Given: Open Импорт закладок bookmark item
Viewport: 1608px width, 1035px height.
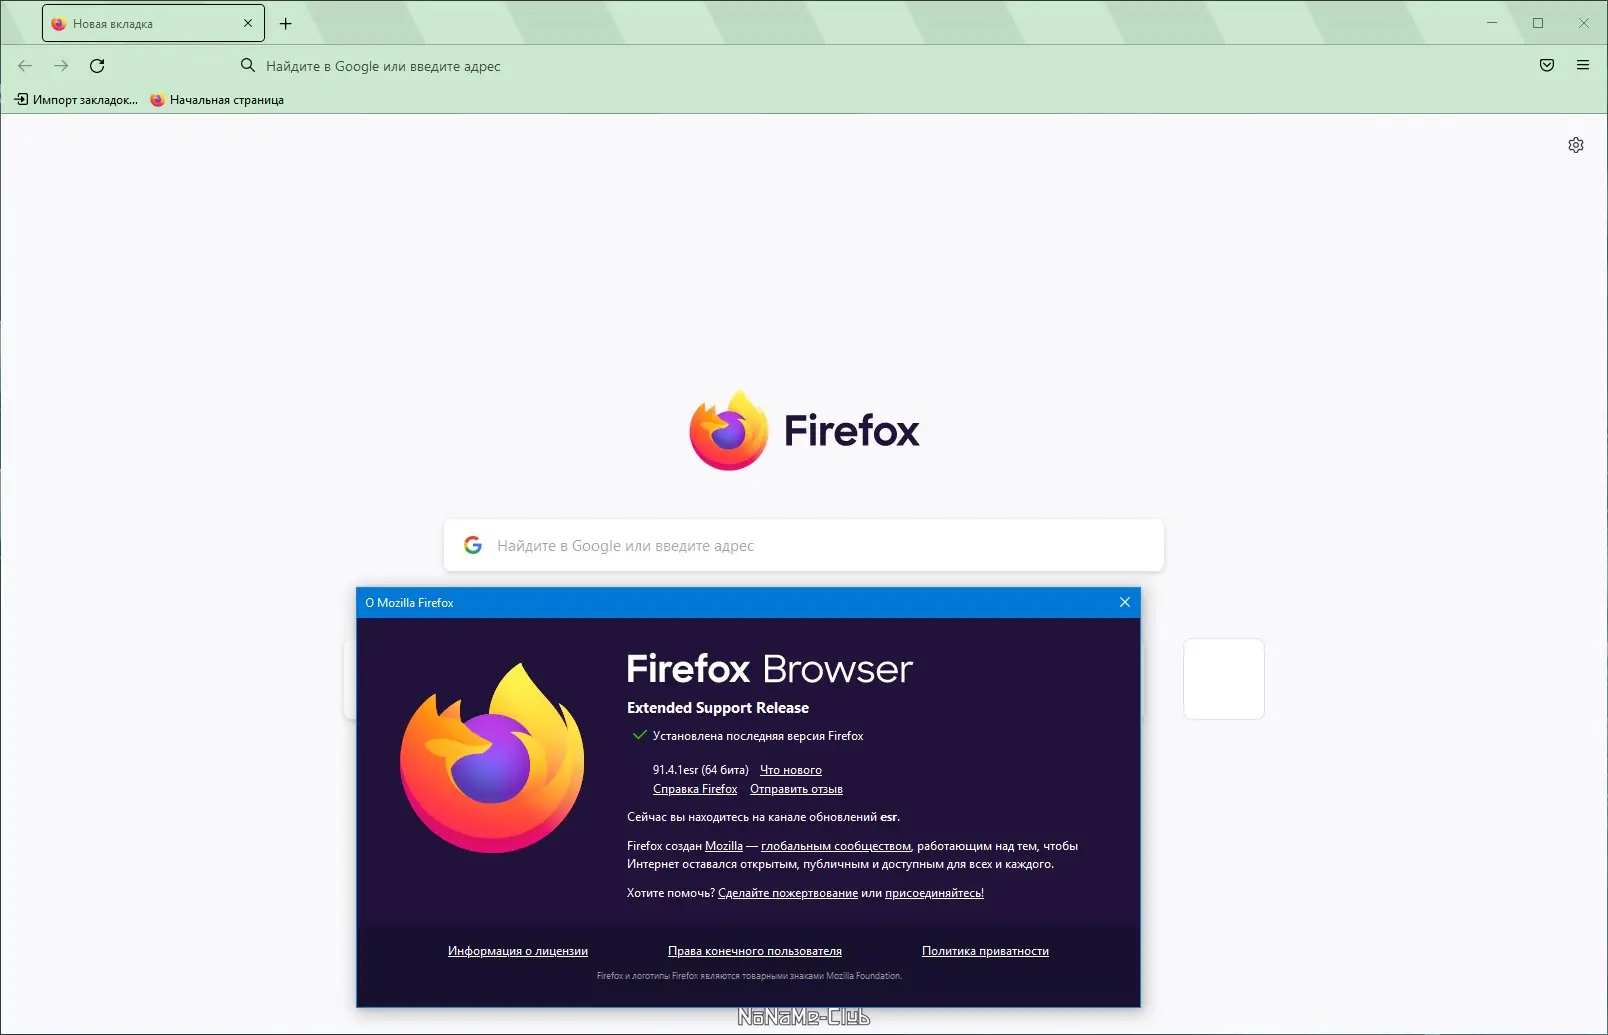Looking at the screenshot, I should [x=76, y=100].
